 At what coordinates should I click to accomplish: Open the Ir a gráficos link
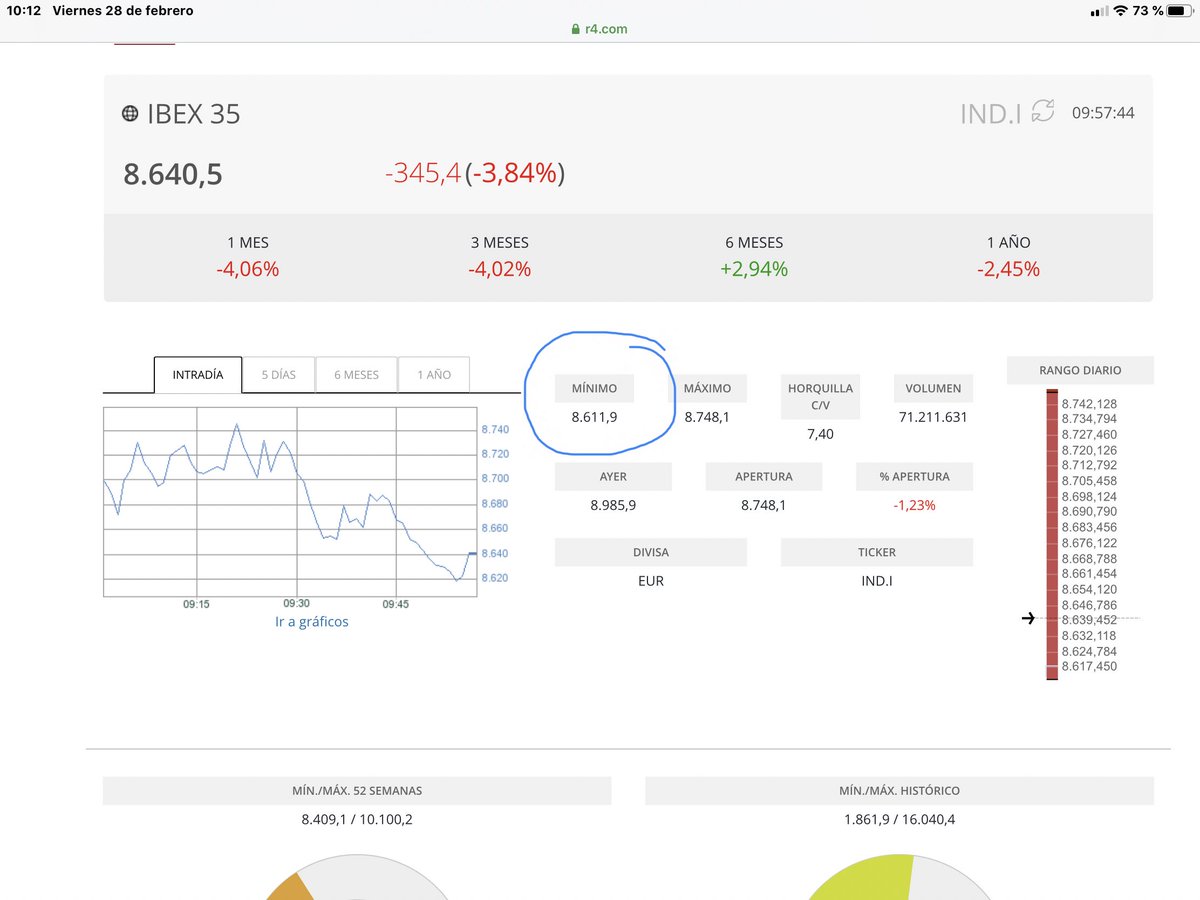tap(312, 622)
